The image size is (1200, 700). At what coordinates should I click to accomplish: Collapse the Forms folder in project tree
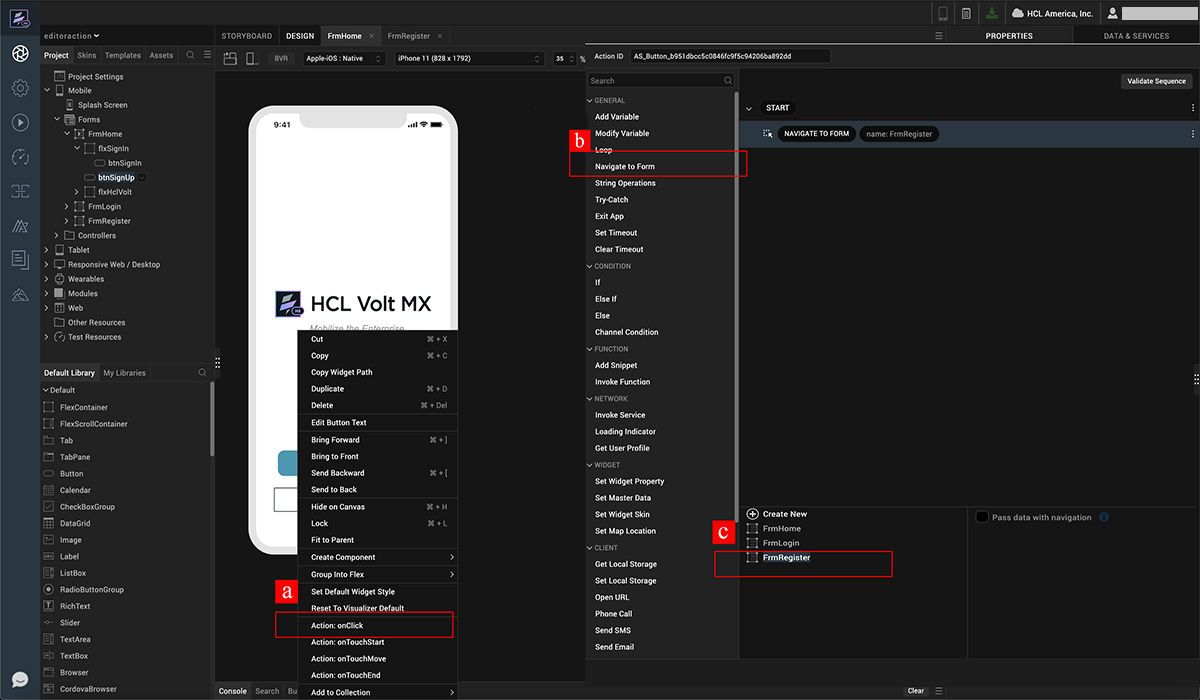[57, 119]
